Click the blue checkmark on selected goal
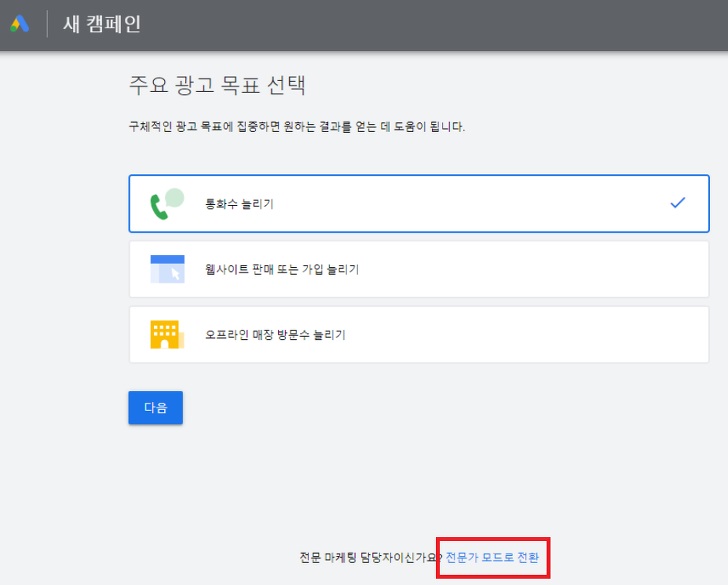 tap(677, 202)
